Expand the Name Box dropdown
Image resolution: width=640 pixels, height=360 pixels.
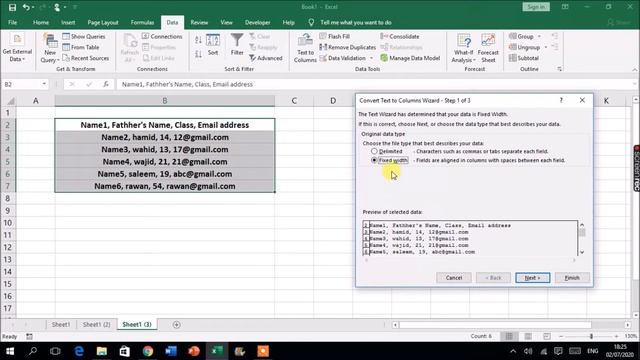pos(44,84)
